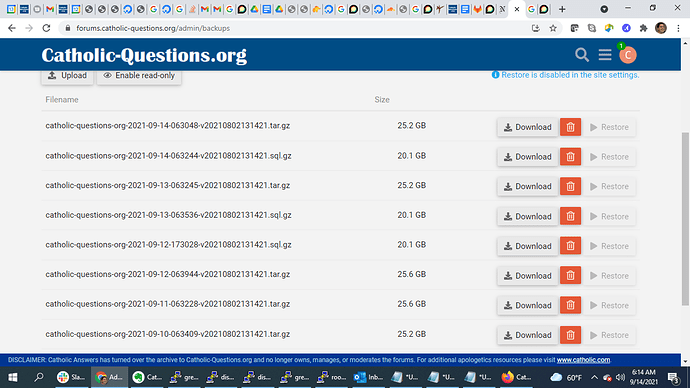This screenshot has width=690, height=388.
Task: Click Restore for the 2021-09-10-063409 backup
Action: click(x=609, y=335)
